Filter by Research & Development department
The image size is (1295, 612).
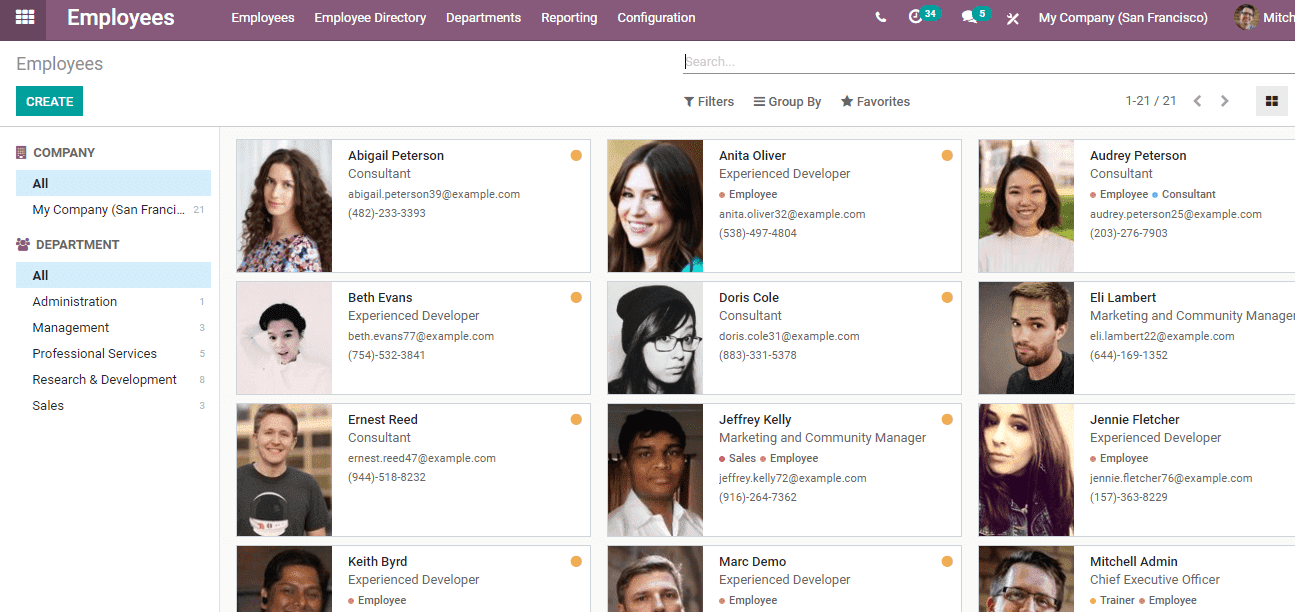(x=113, y=379)
